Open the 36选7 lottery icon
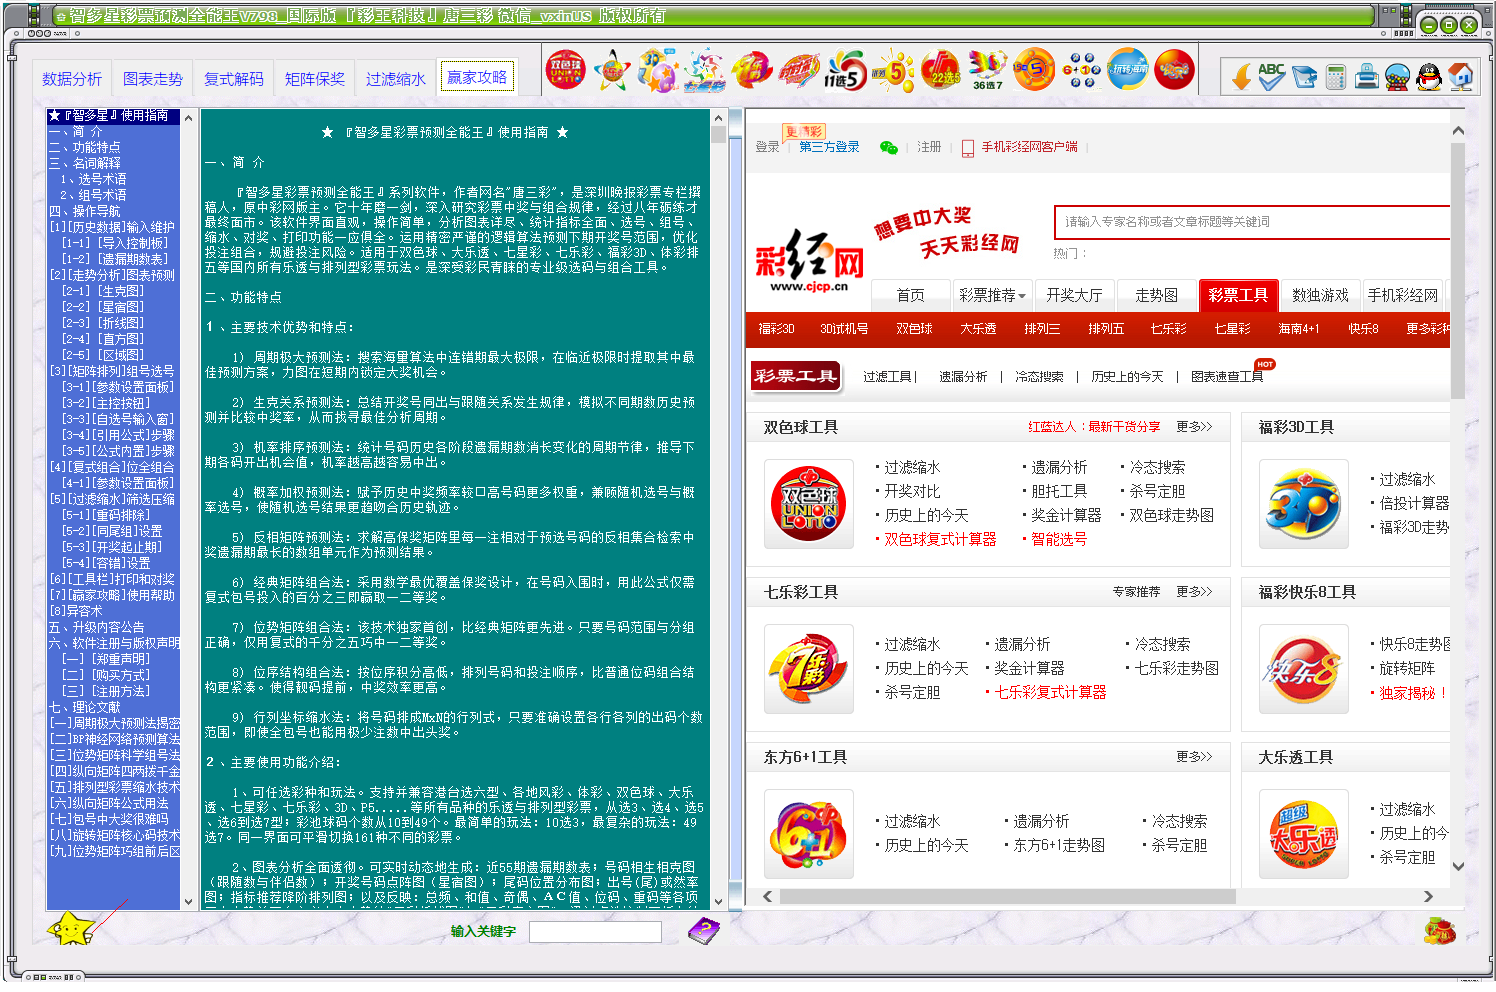This screenshot has height=992, width=1496. click(987, 70)
